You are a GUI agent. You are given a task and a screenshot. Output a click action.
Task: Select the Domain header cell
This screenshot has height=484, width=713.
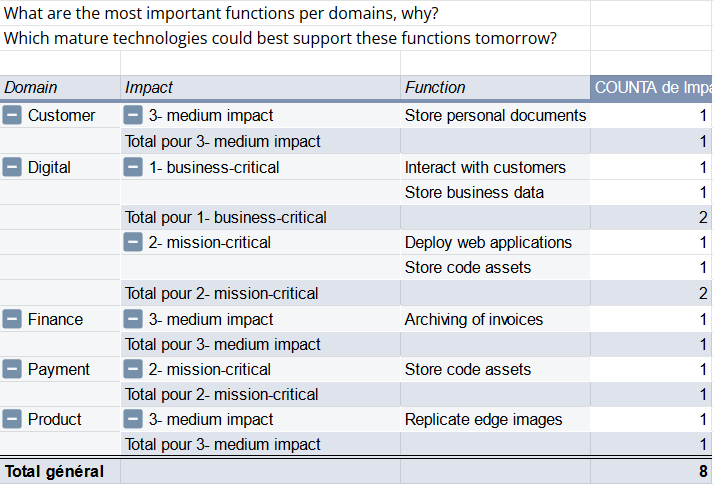pos(60,87)
